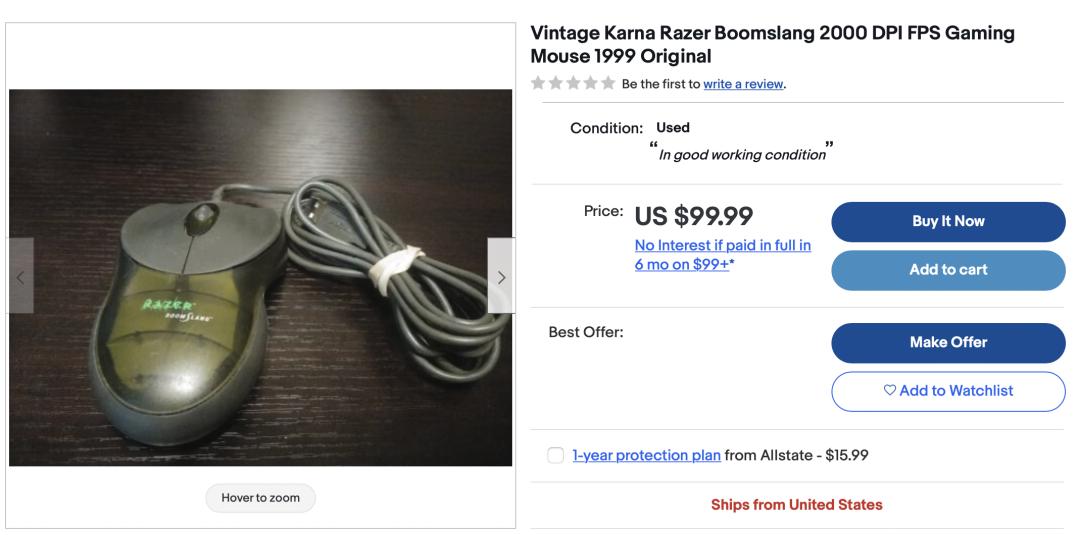Add the Razer Boomslang to cart
The height and width of the screenshot is (535, 1080).
pyautogui.click(x=948, y=270)
